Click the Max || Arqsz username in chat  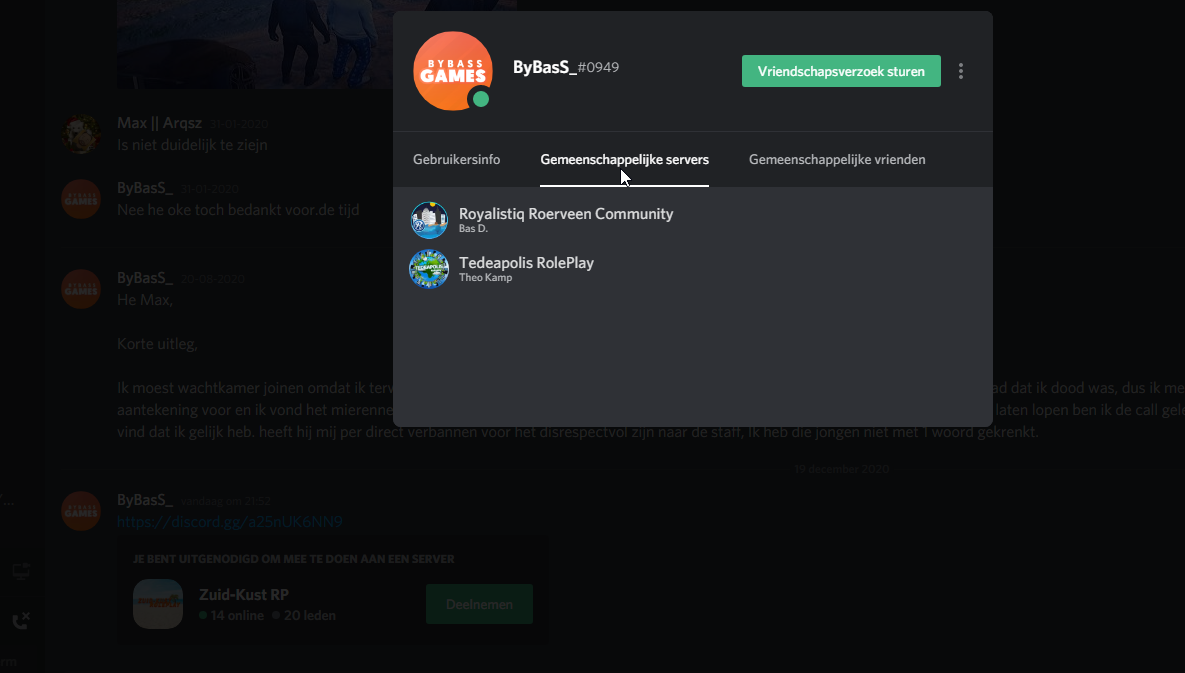pyautogui.click(x=159, y=123)
